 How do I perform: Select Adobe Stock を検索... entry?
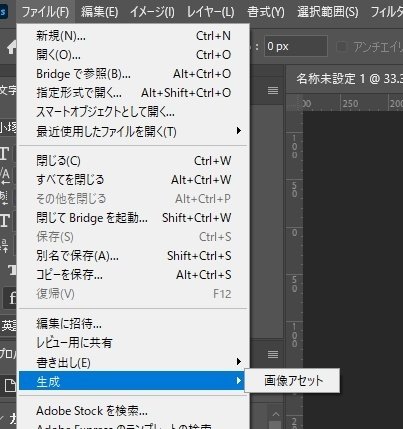tap(133, 411)
